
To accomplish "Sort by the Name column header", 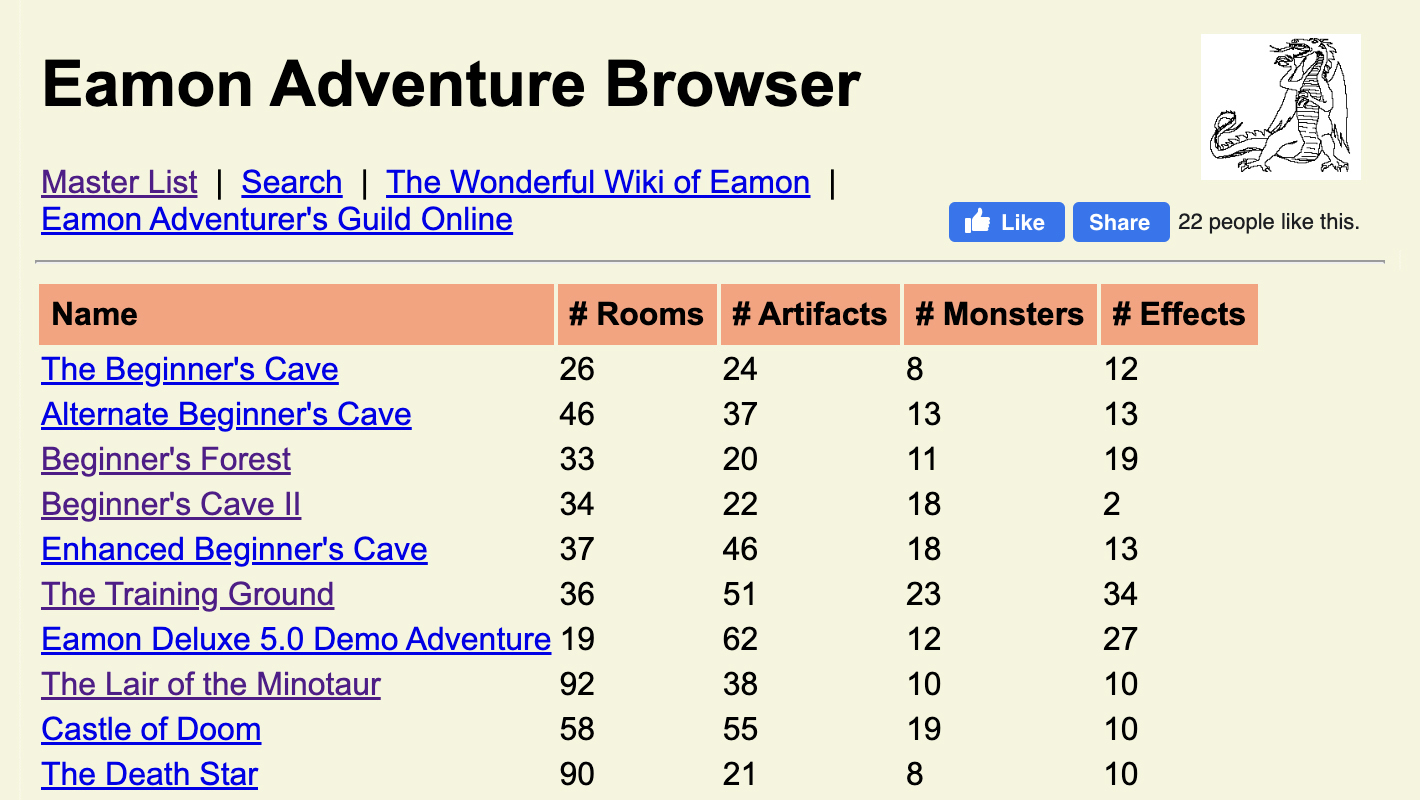I will 95,314.
